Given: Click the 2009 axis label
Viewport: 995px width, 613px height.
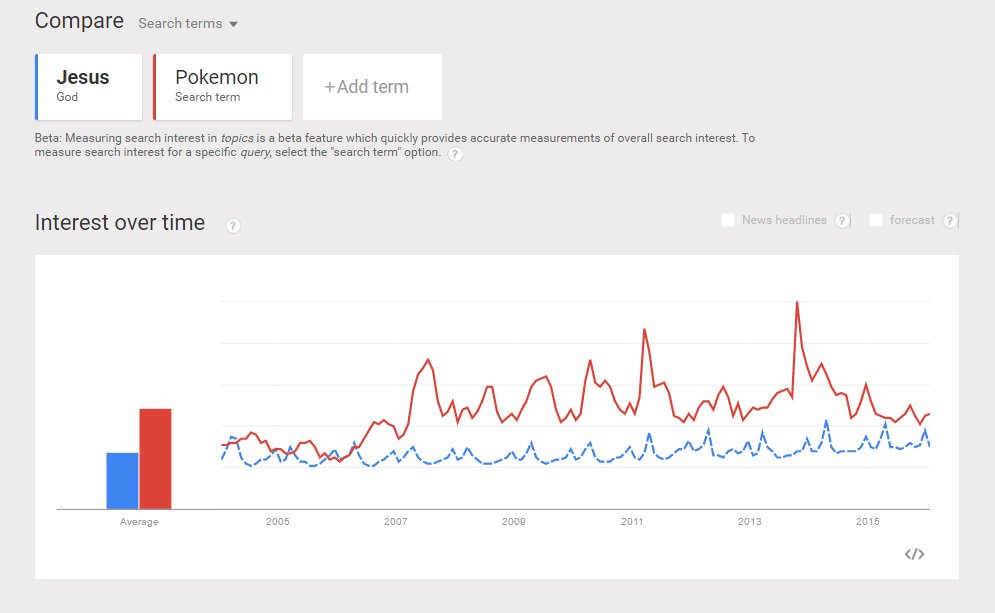Looking at the screenshot, I should (x=513, y=522).
